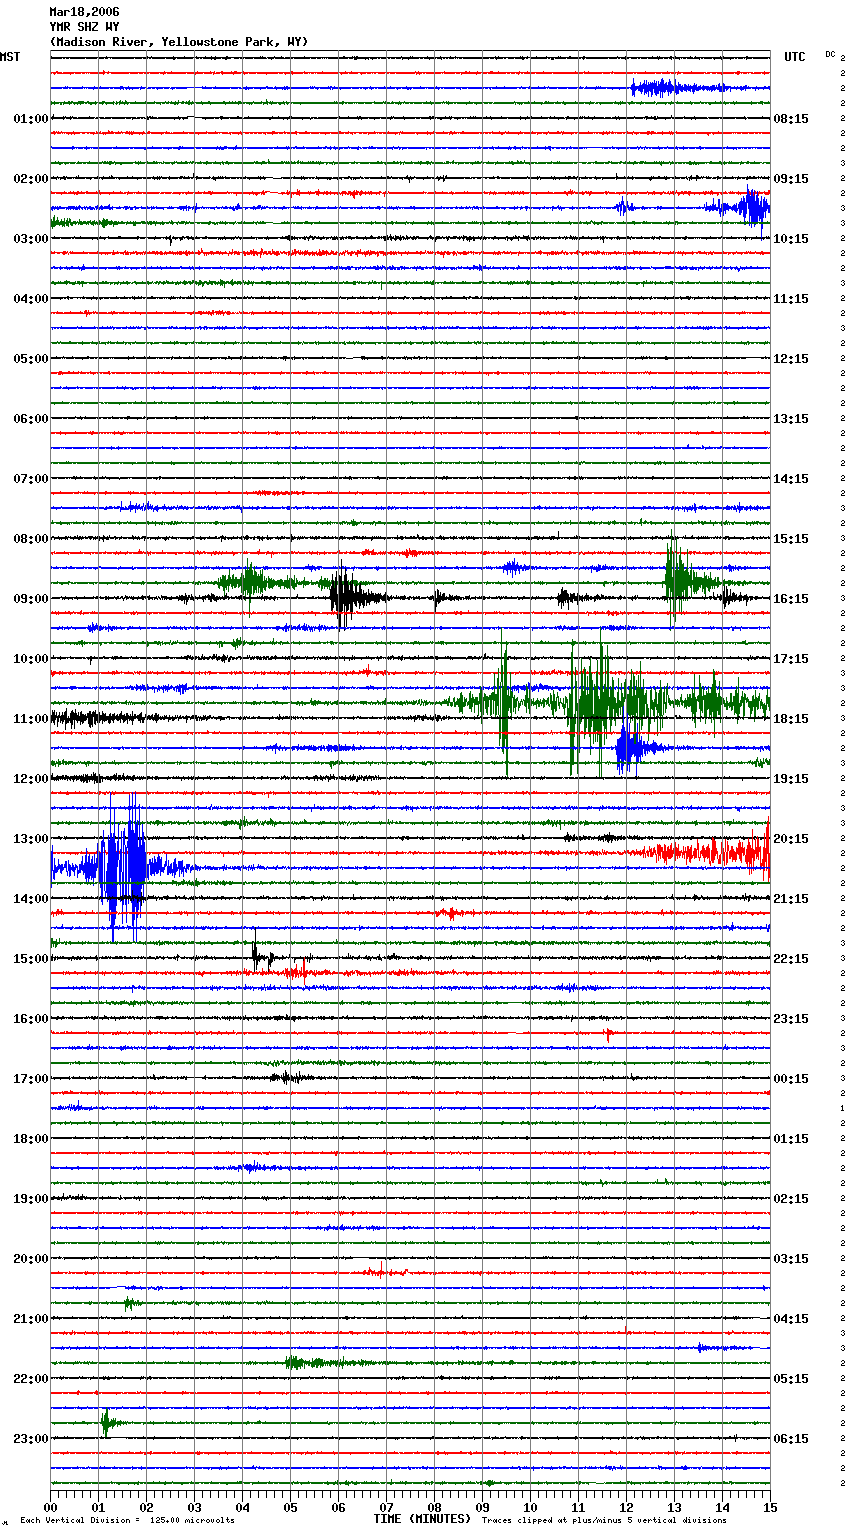This screenshot has height=1534, width=850.
Task: Click the 14:15 UTC time label
Action: click(791, 479)
